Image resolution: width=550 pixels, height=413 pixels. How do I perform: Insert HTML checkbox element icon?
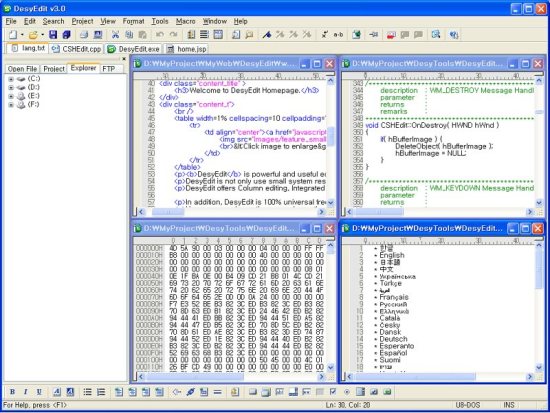(x=333, y=392)
